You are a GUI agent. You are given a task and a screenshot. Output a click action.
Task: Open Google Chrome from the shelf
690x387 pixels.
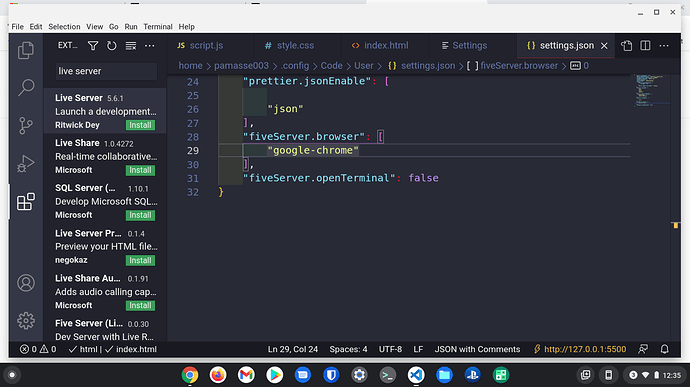pos(190,375)
